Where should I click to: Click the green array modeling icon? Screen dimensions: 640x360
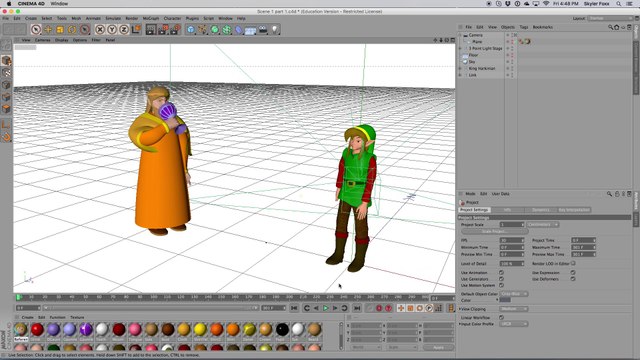[227, 29]
